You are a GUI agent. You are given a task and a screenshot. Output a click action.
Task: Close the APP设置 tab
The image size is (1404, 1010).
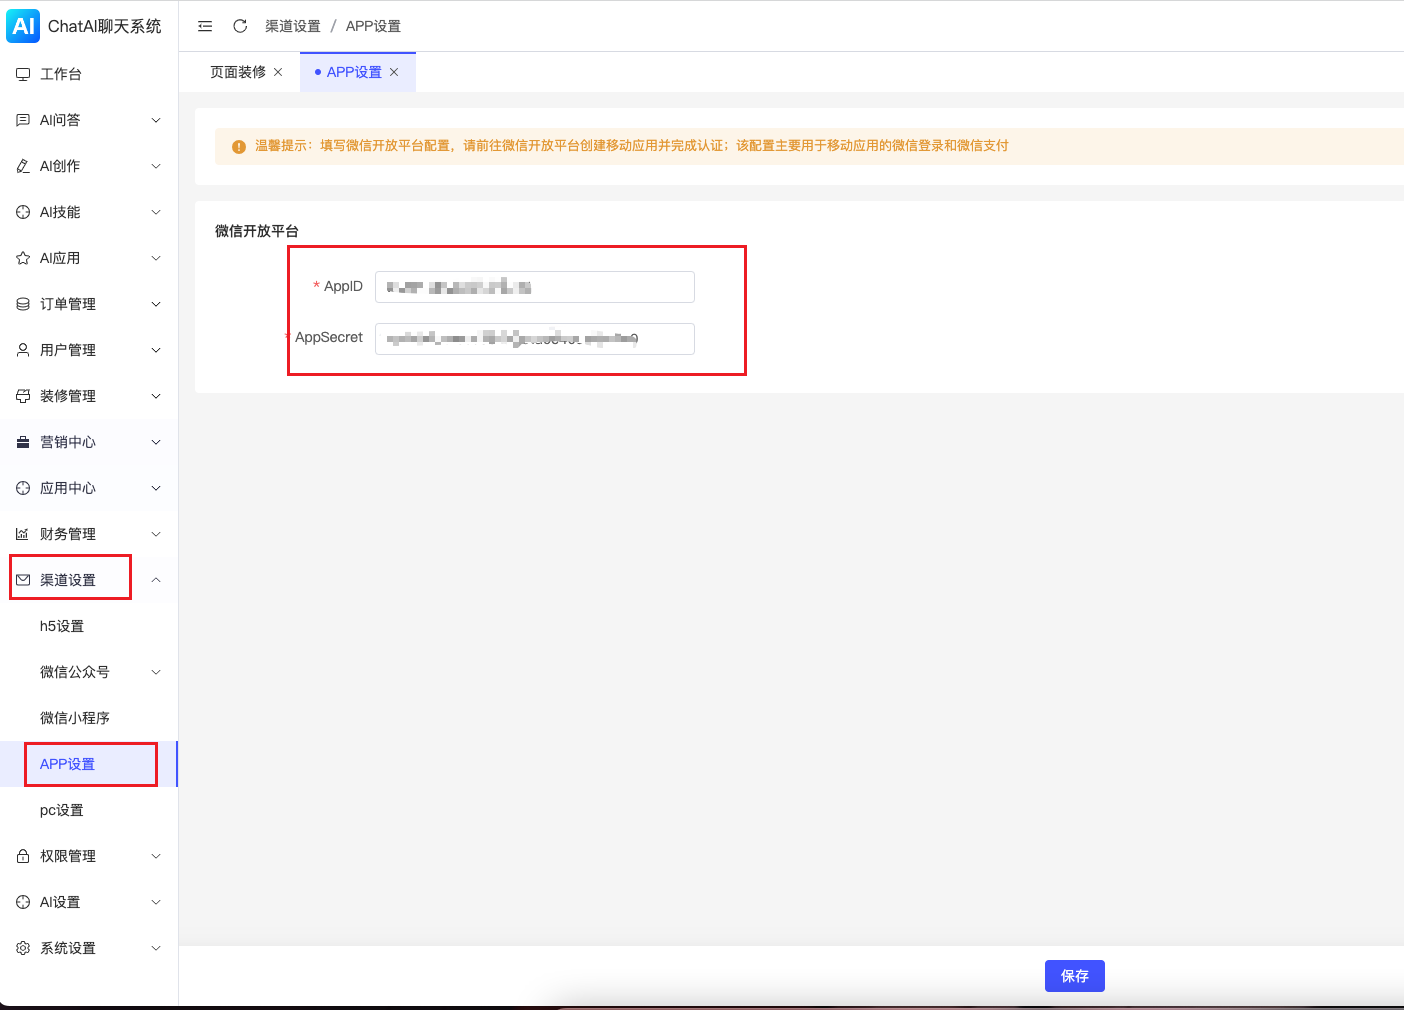[x=394, y=72]
